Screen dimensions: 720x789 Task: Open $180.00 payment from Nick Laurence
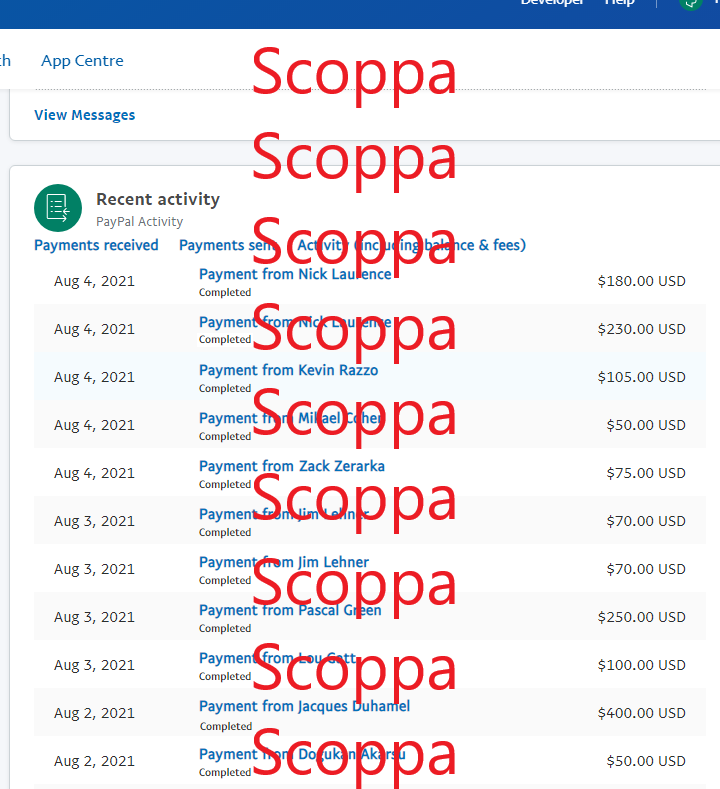tap(295, 274)
